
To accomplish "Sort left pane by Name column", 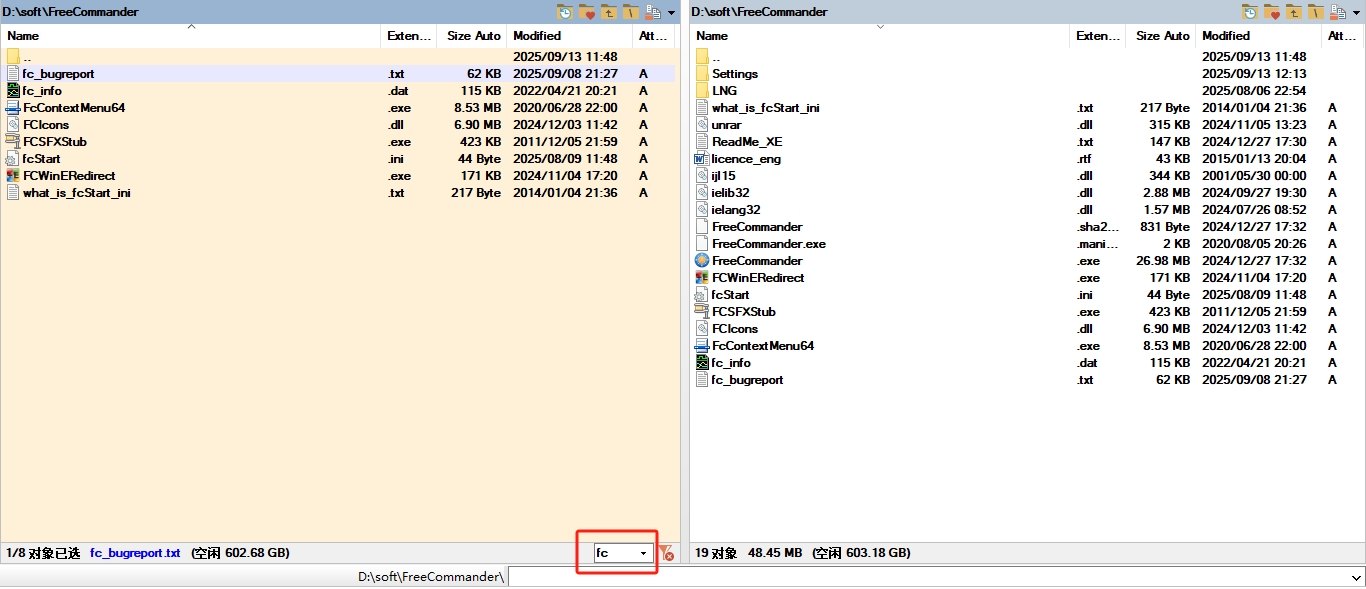I will tap(191, 36).
